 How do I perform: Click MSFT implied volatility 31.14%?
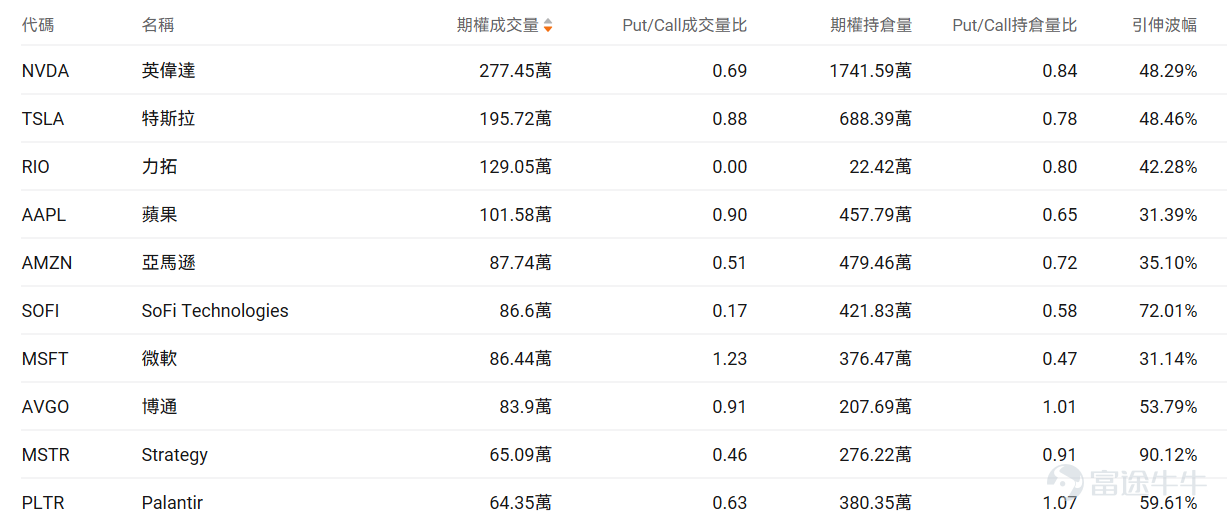click(x=1168, y=359)
